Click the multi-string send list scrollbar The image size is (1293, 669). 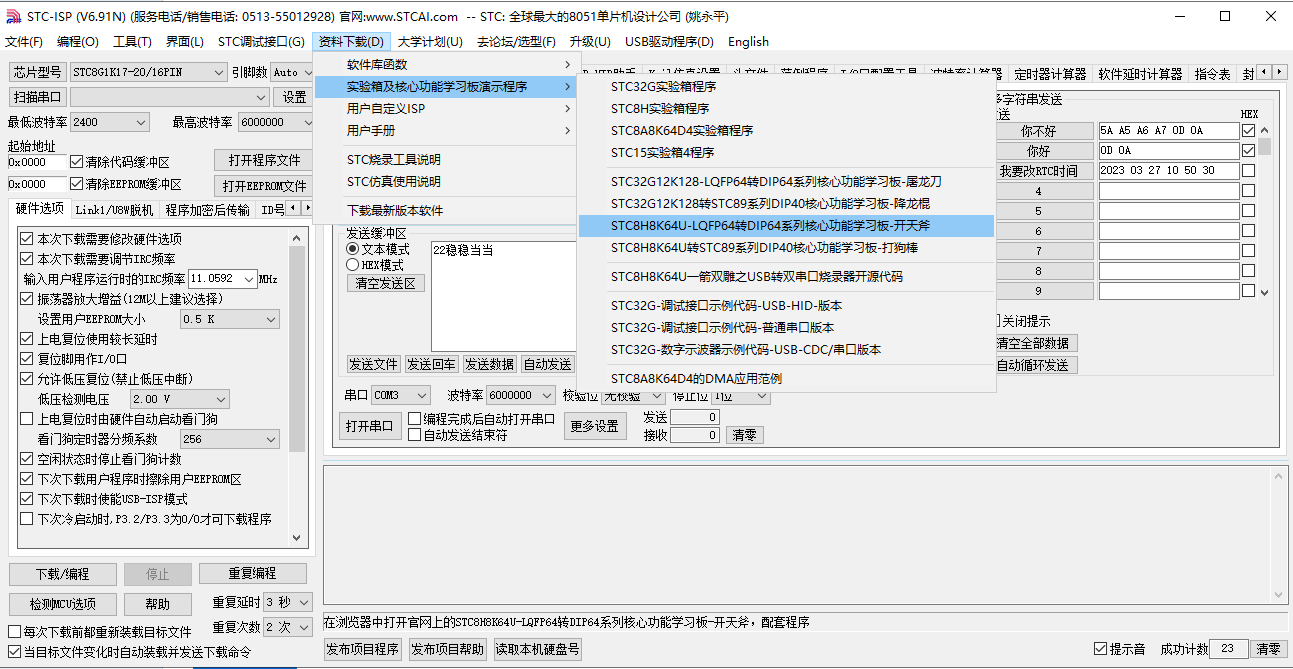click(1265, 210)
